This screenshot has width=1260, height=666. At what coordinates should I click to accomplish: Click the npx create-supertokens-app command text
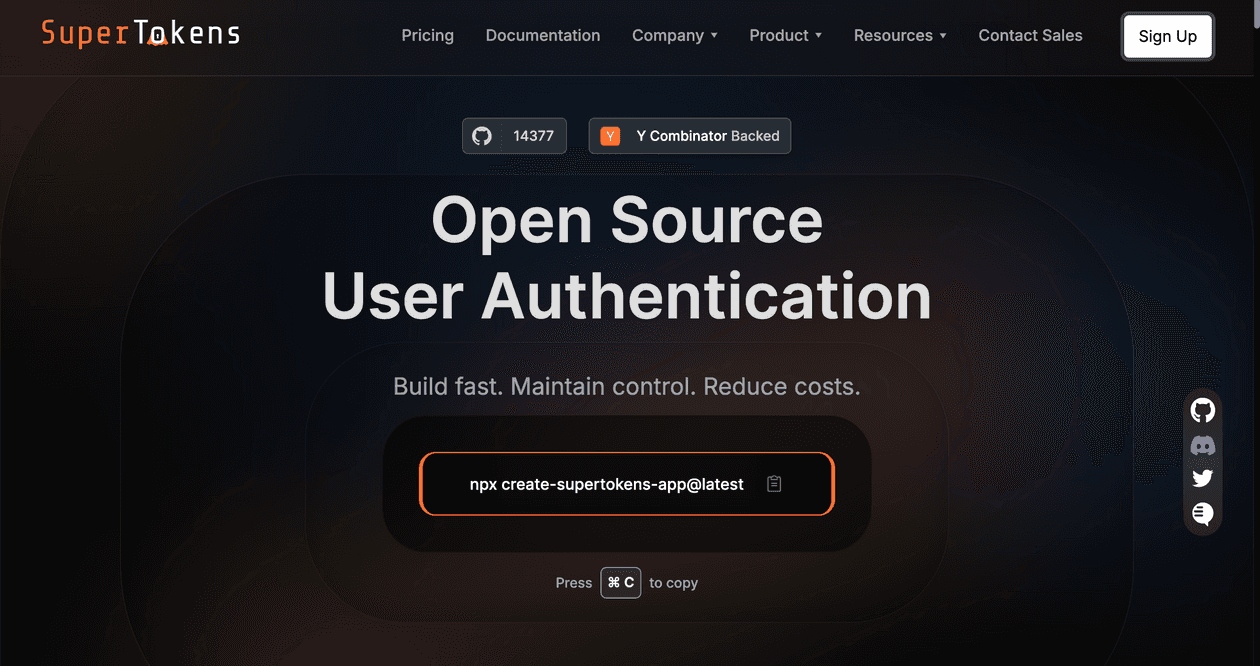(606, 484)
